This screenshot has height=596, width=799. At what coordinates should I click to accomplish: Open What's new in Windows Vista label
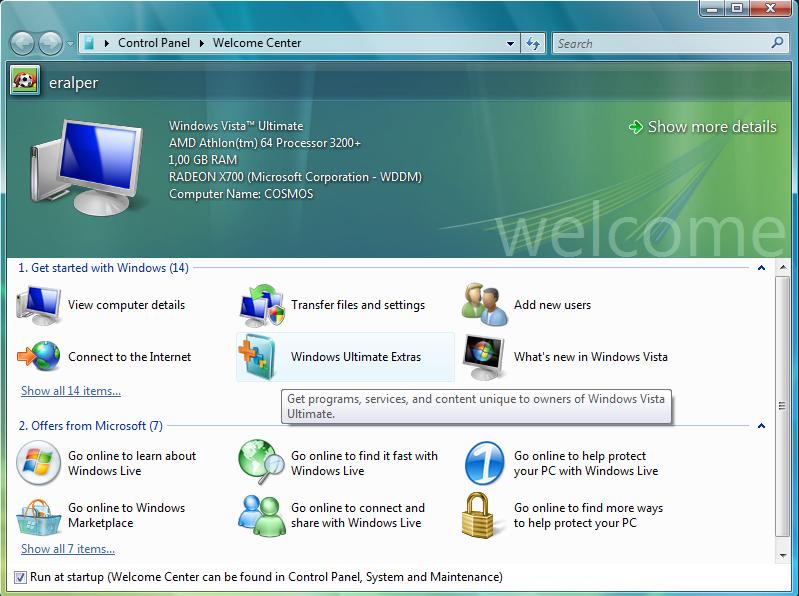tap(591, 357)
